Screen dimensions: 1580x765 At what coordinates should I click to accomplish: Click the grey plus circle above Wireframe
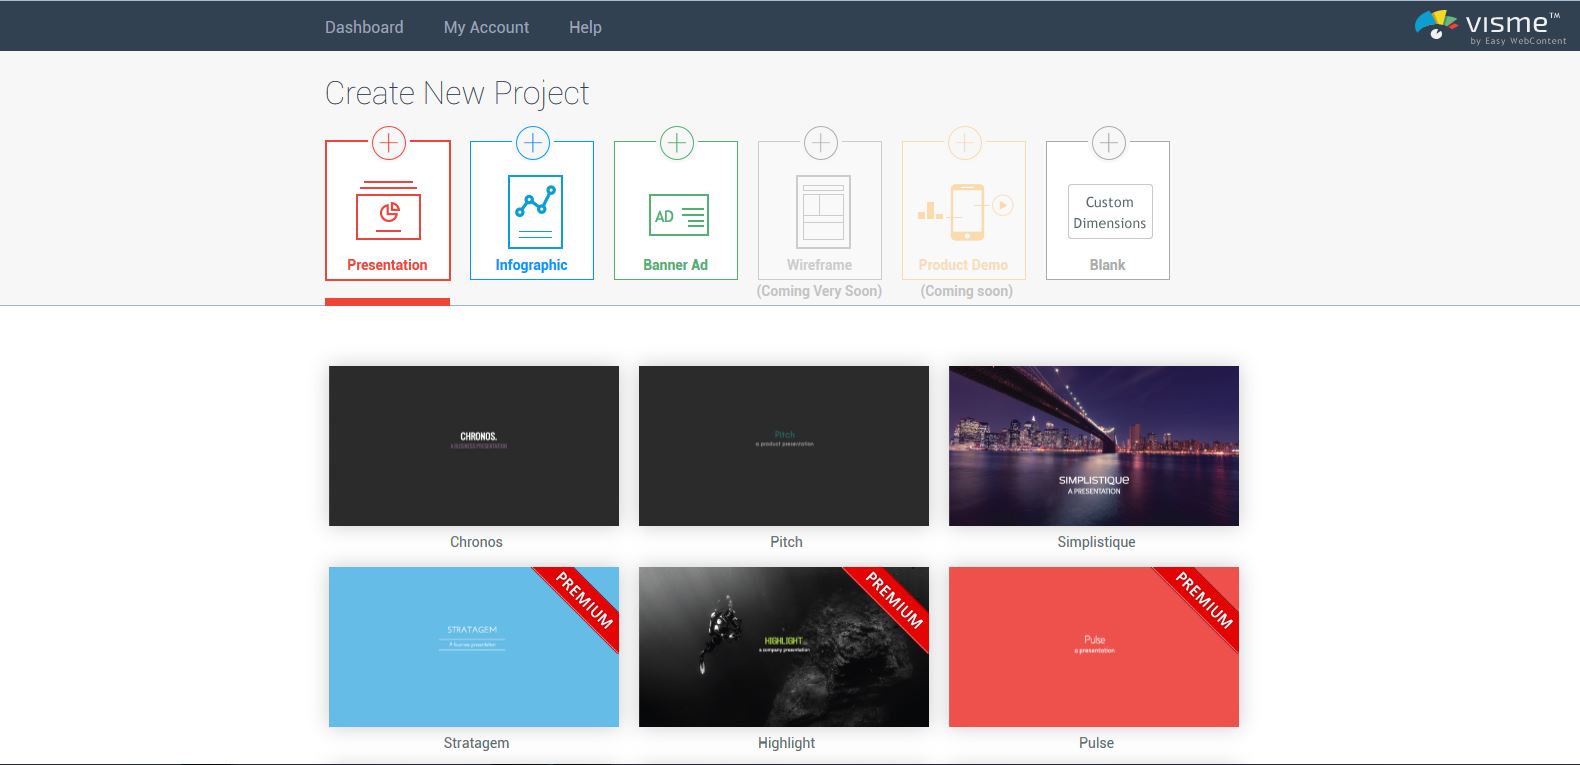click(x=821, y=143)
